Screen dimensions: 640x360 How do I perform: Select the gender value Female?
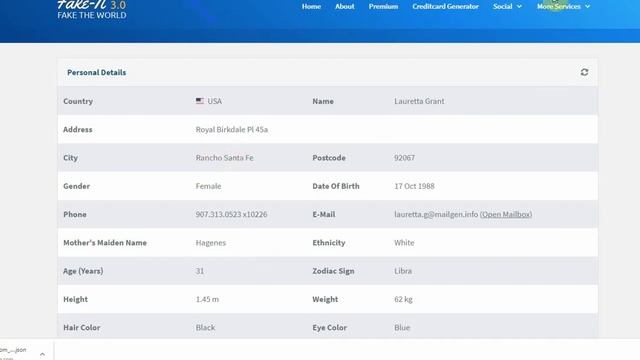click(x=208, y=186)
